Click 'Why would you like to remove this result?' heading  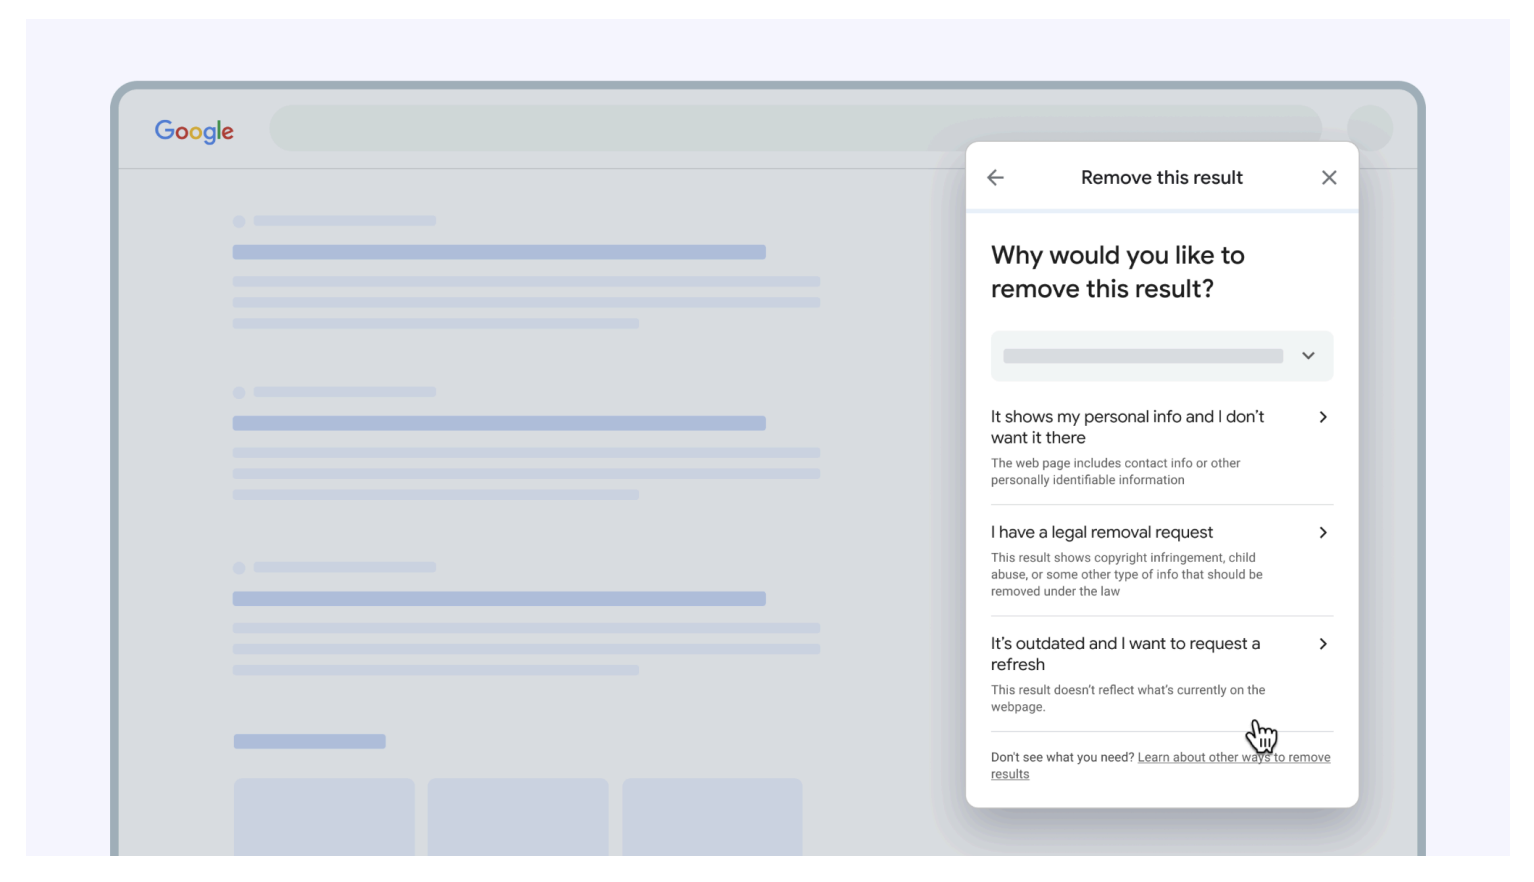coord(1117,272)
